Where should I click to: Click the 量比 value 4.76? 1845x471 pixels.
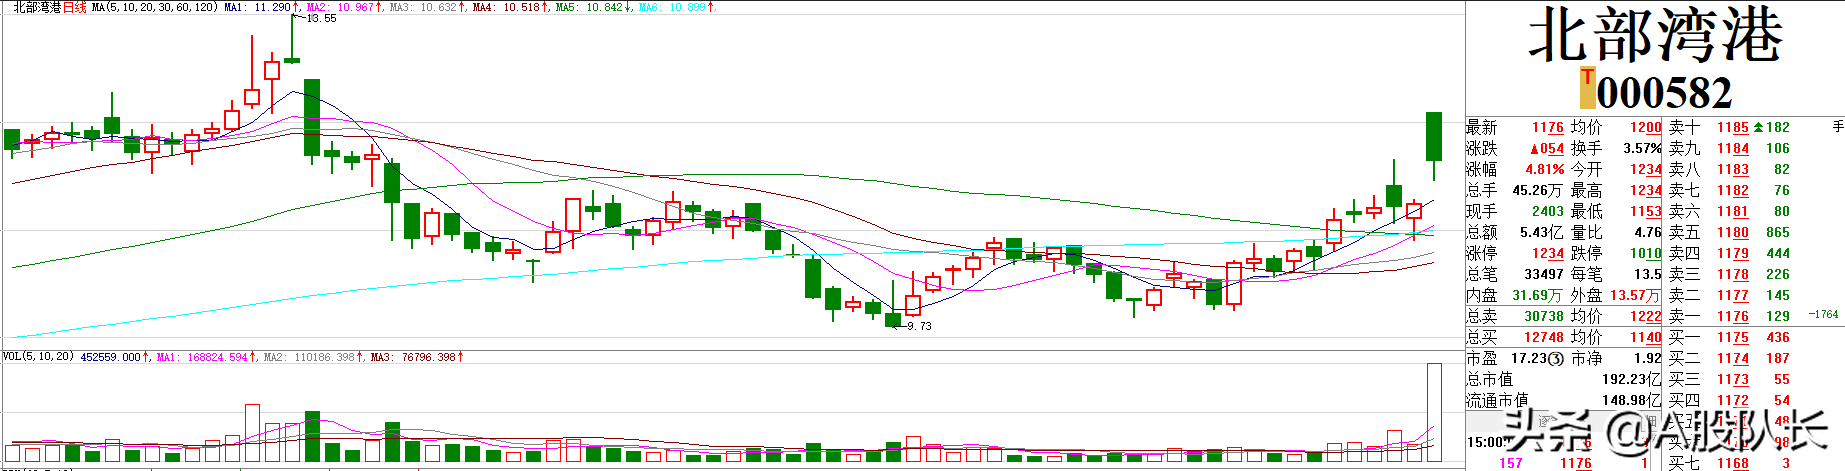click(1647, 232)
